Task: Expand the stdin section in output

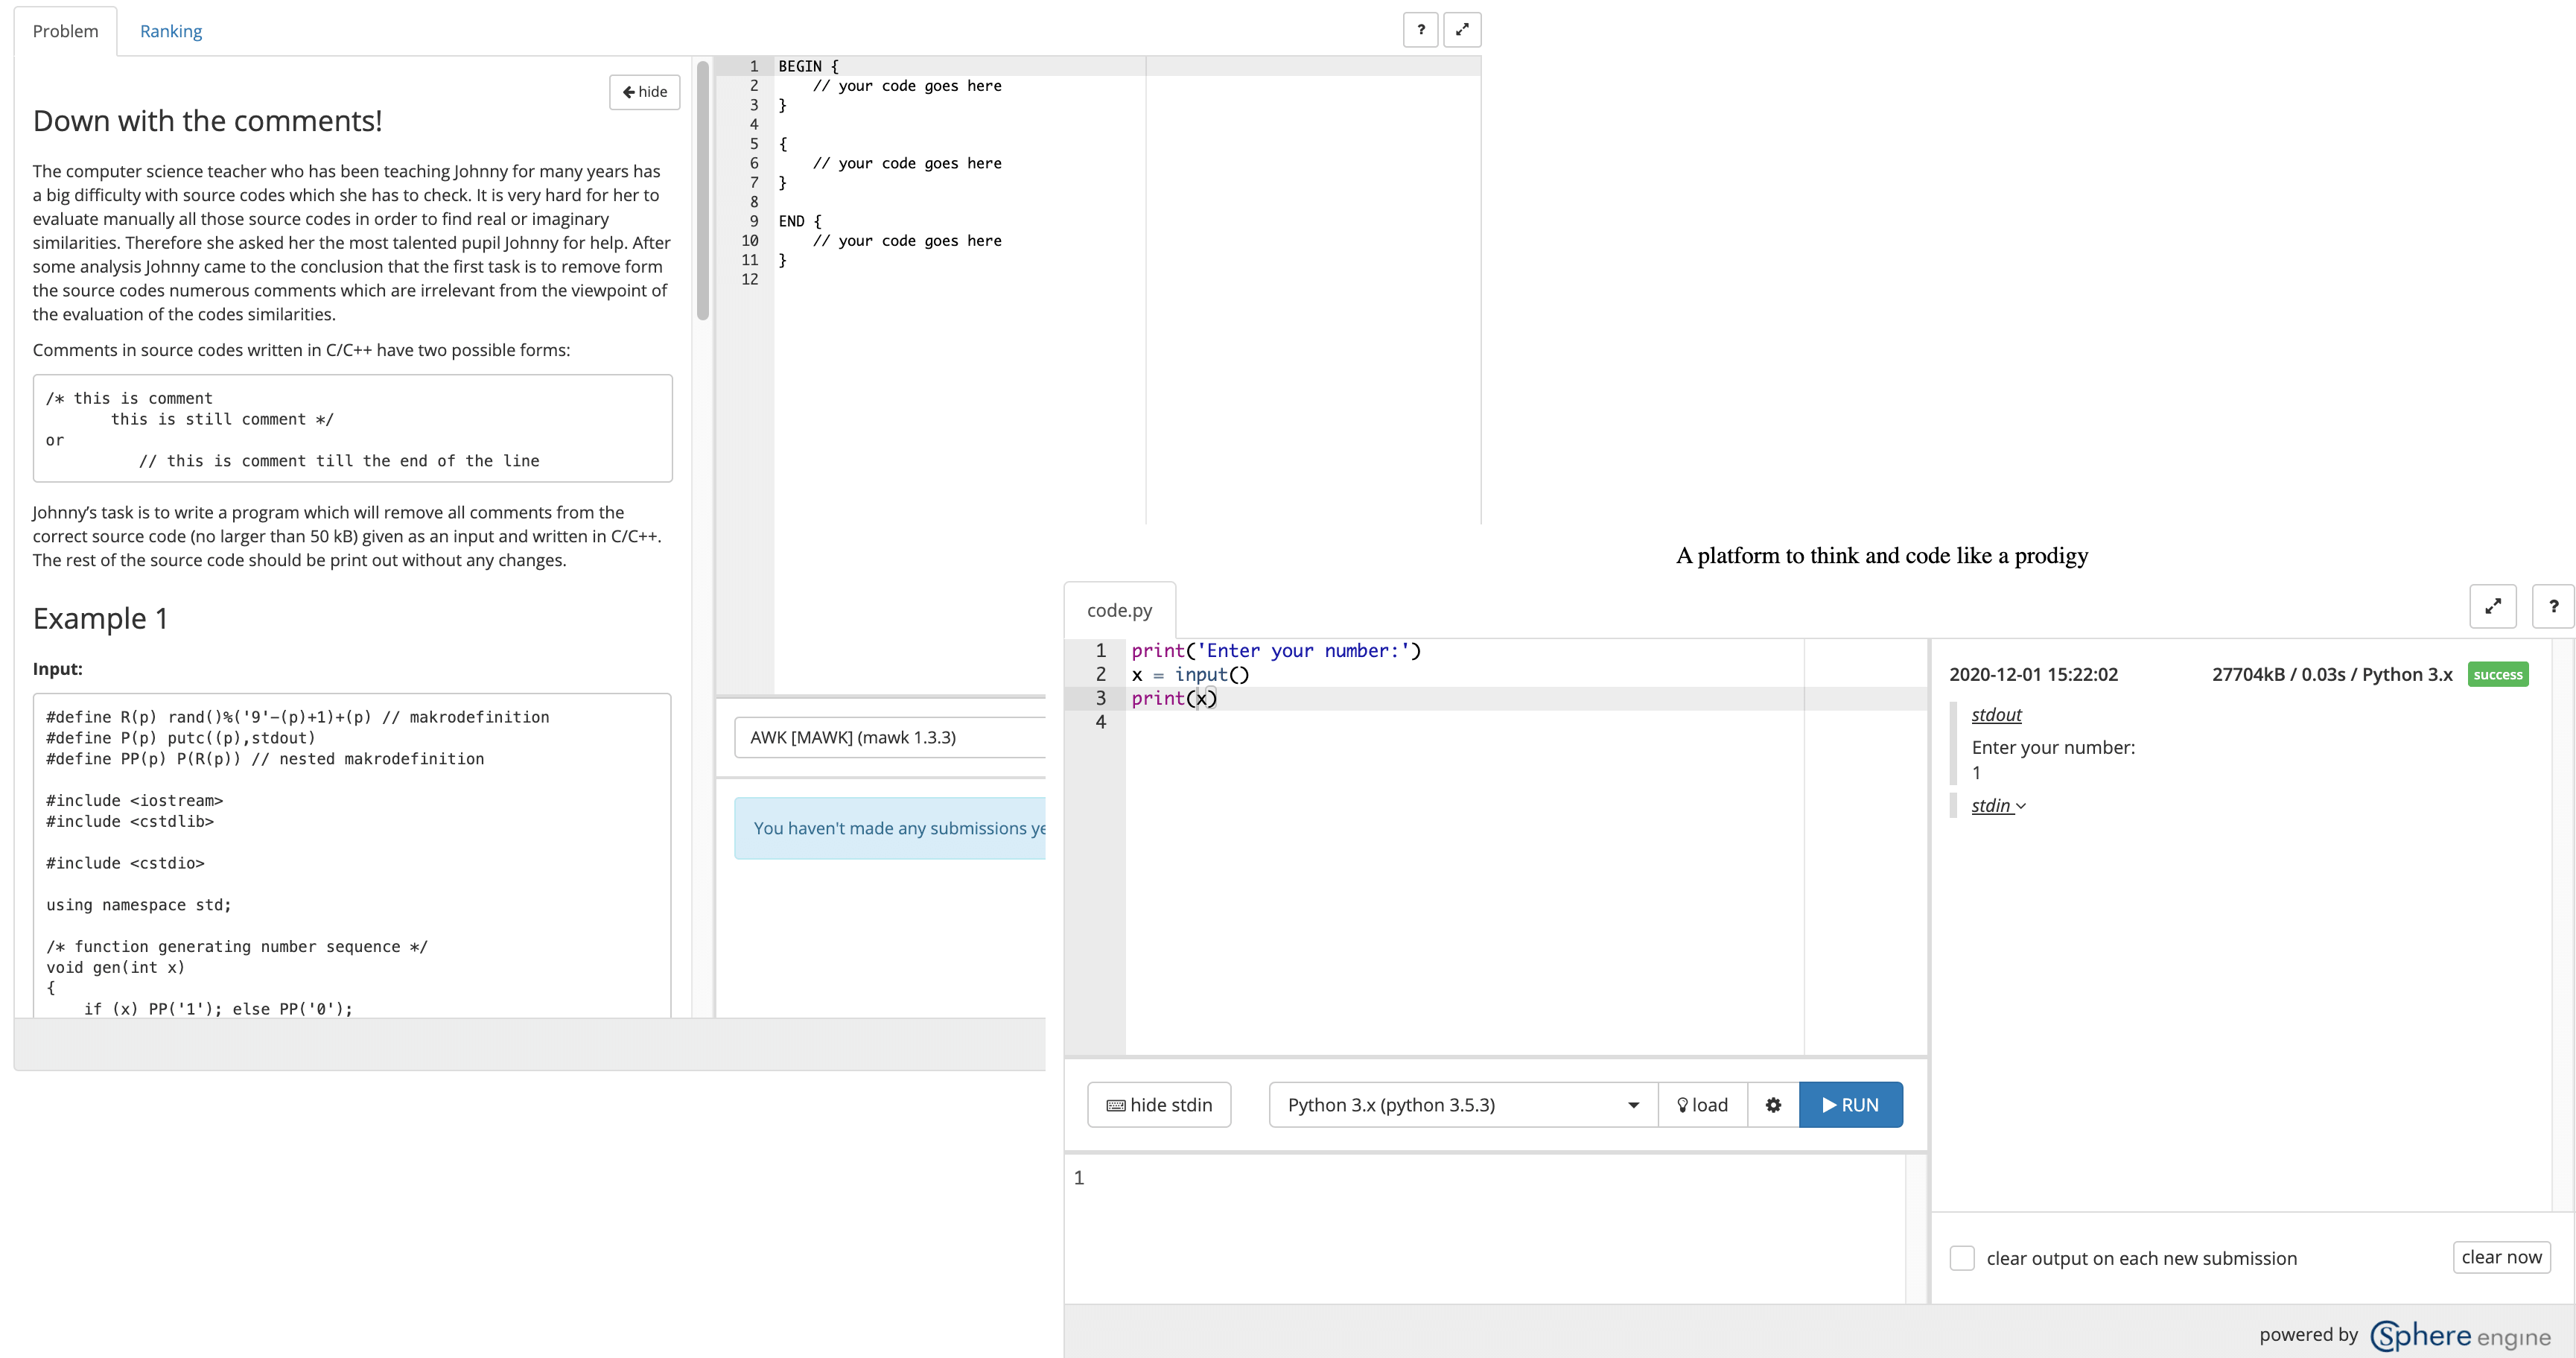Action: (x=1998, y=806)
